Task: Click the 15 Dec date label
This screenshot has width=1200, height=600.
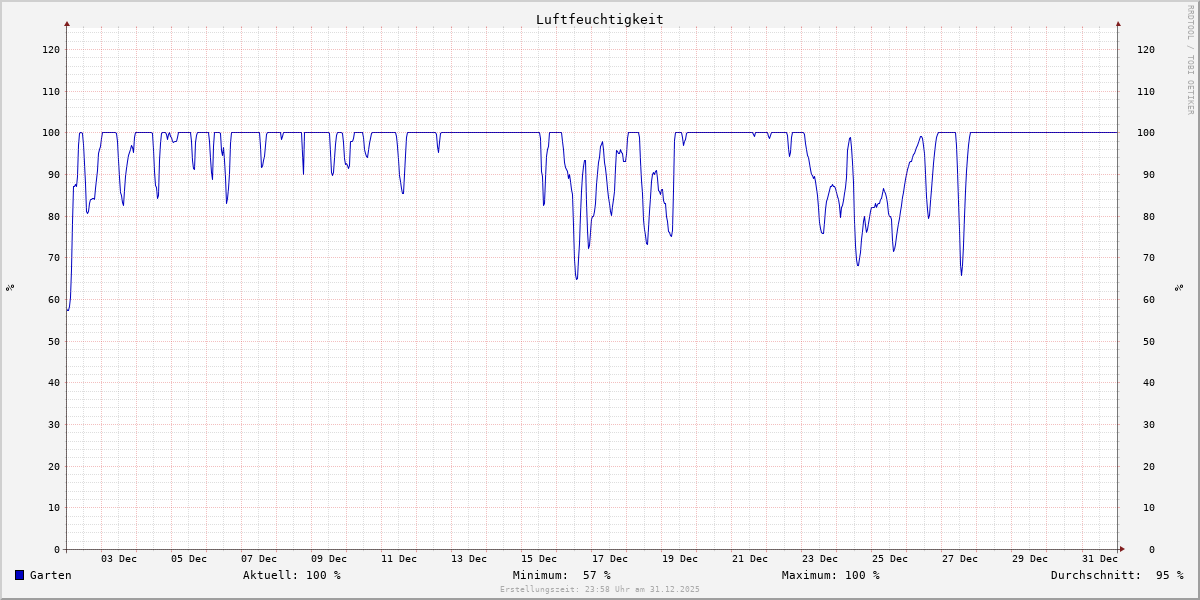Action: pos(539,559)
